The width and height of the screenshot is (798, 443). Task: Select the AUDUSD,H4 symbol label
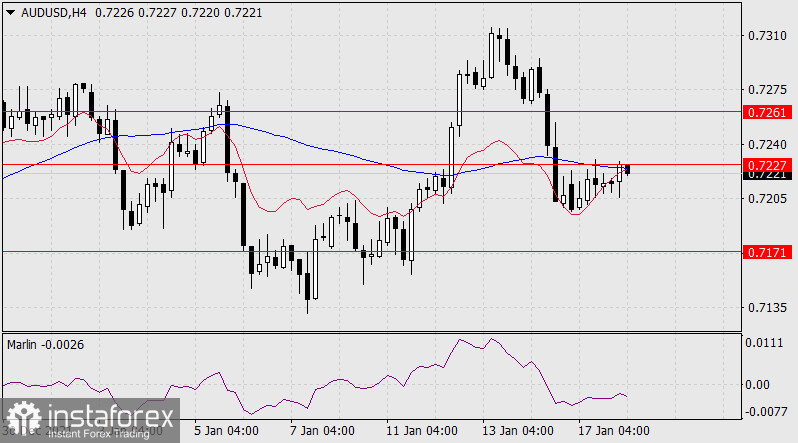point(53,13)
